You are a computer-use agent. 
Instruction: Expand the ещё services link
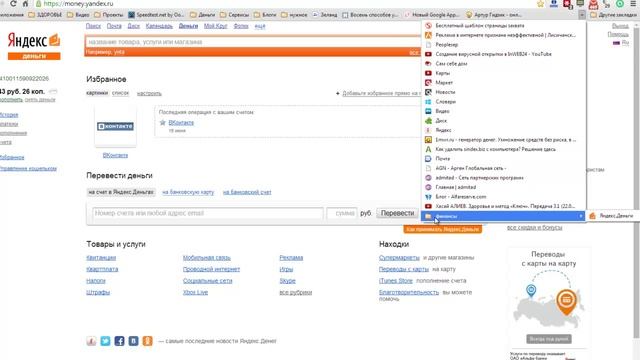(x=260, y=26)
